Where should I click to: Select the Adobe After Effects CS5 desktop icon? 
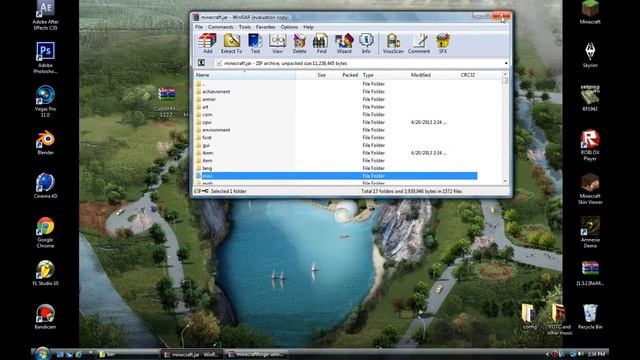(45, 16)
